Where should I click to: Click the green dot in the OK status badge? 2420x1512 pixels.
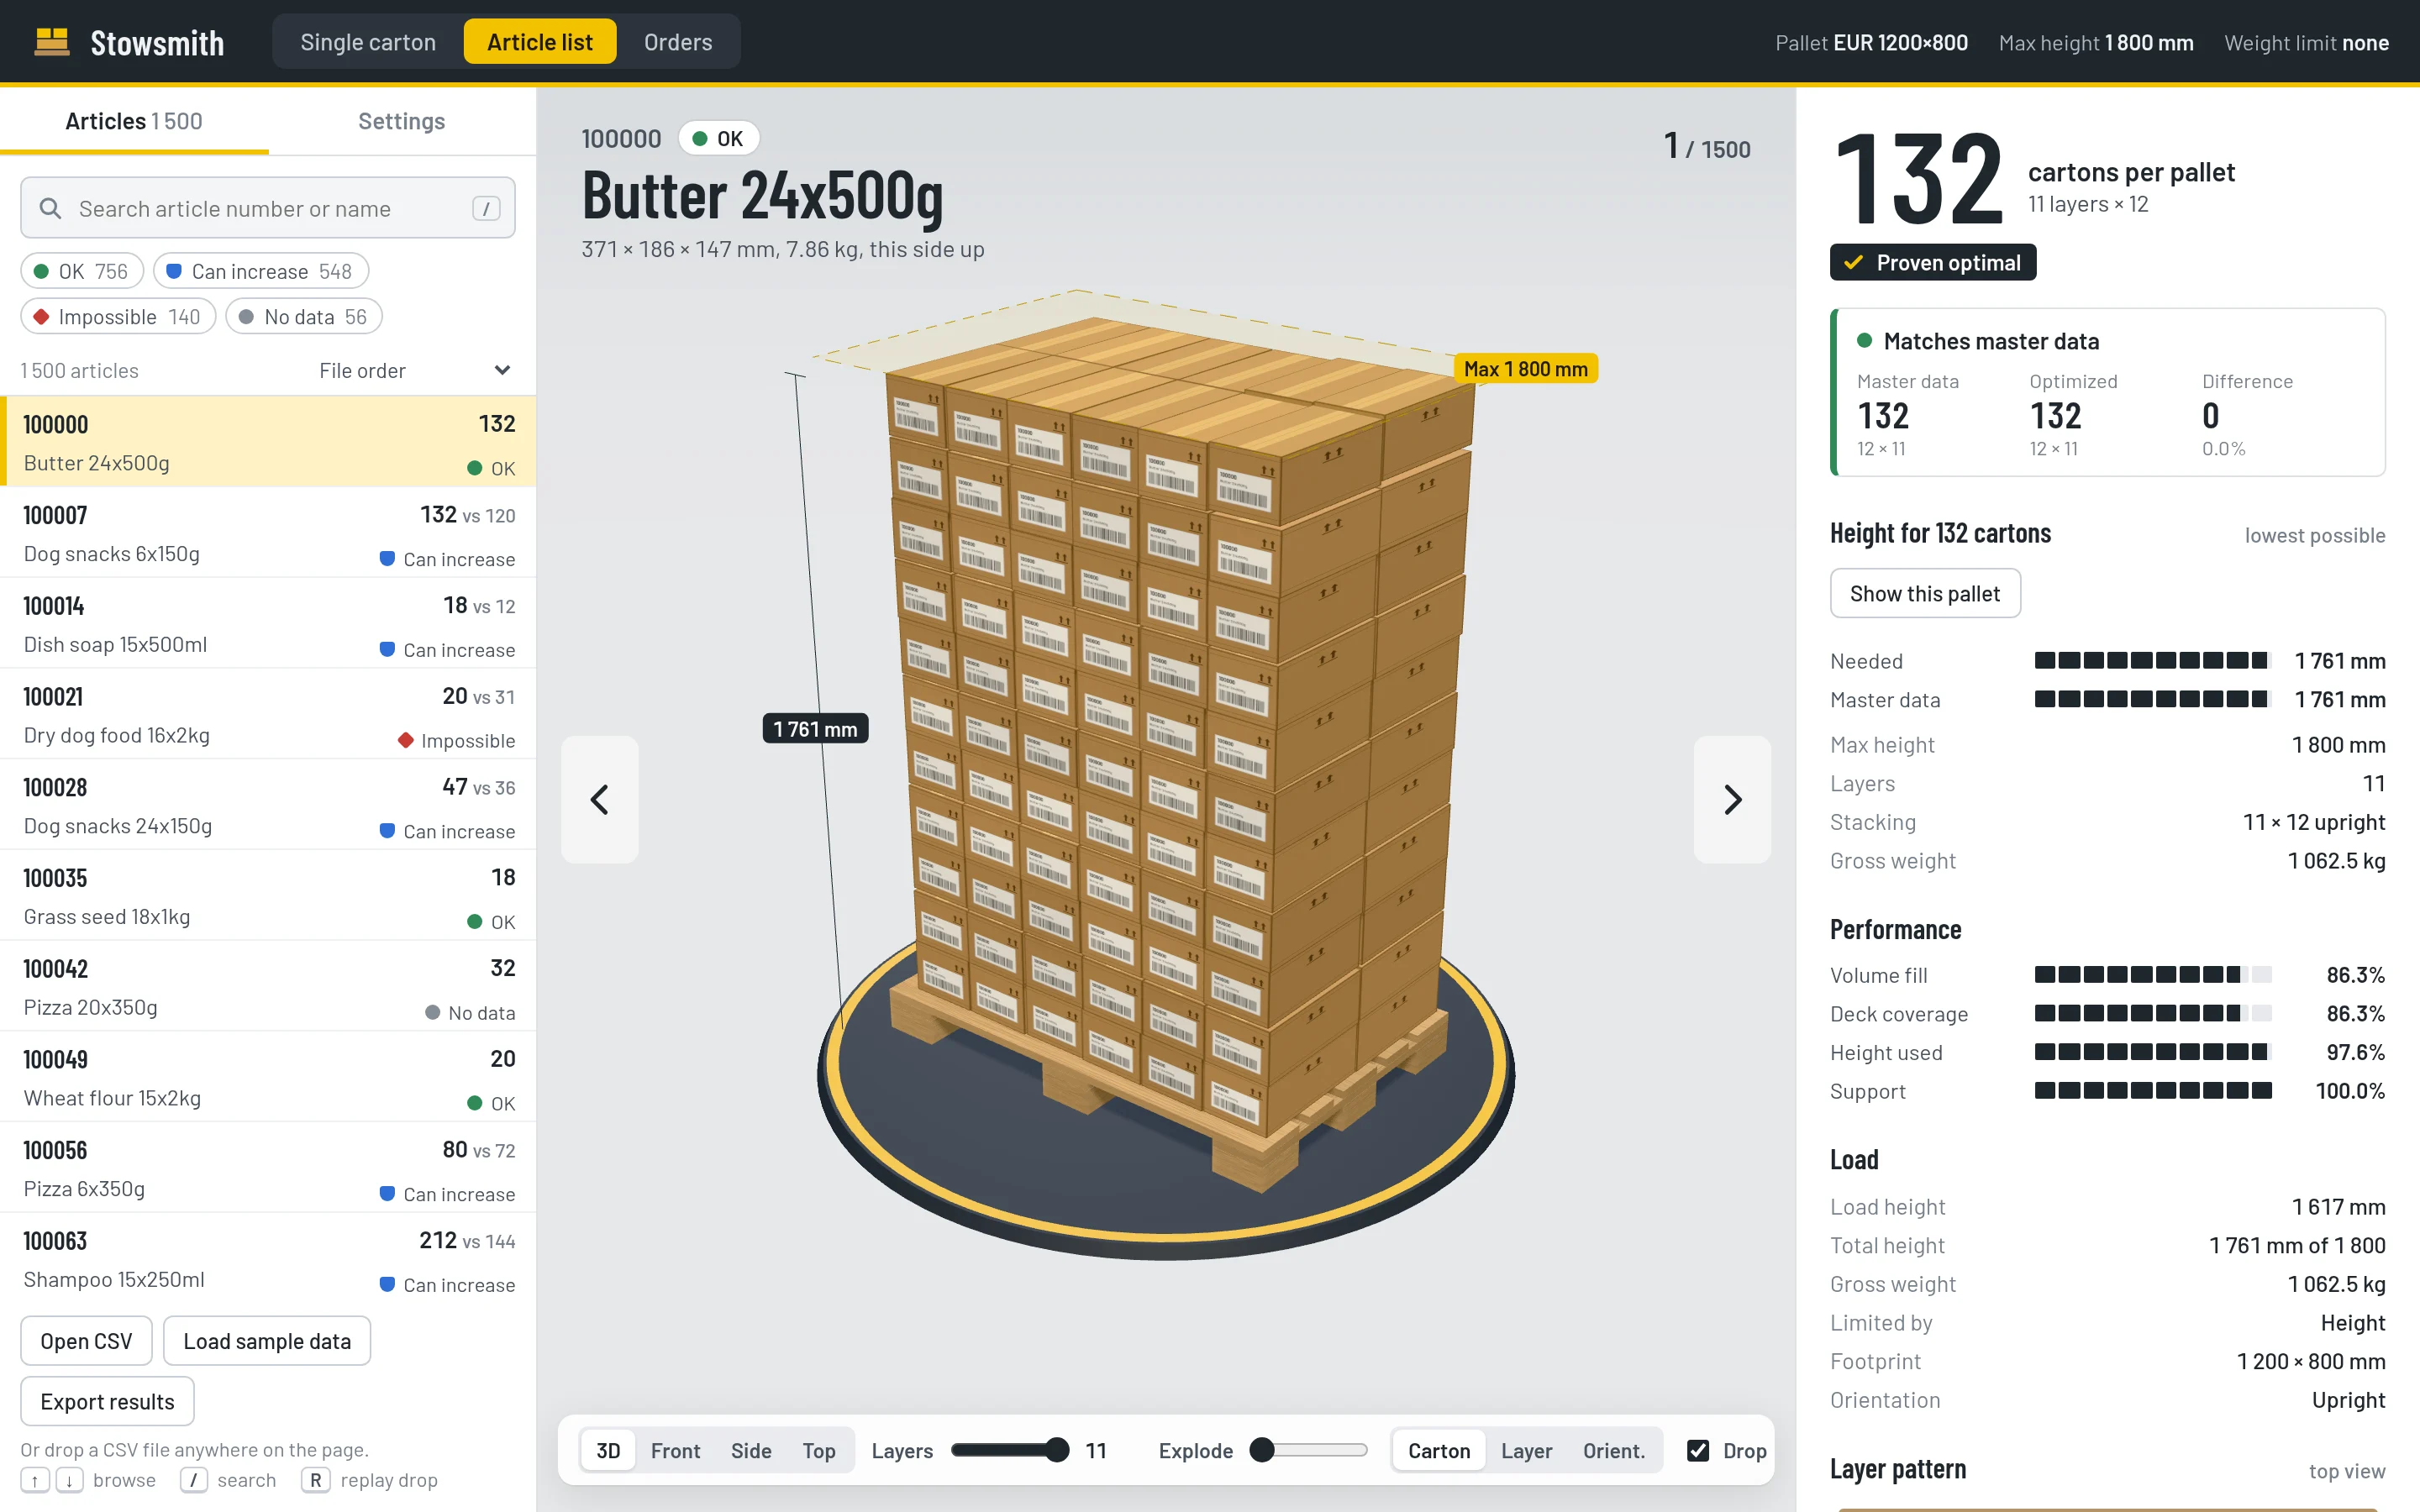(700, 138)
